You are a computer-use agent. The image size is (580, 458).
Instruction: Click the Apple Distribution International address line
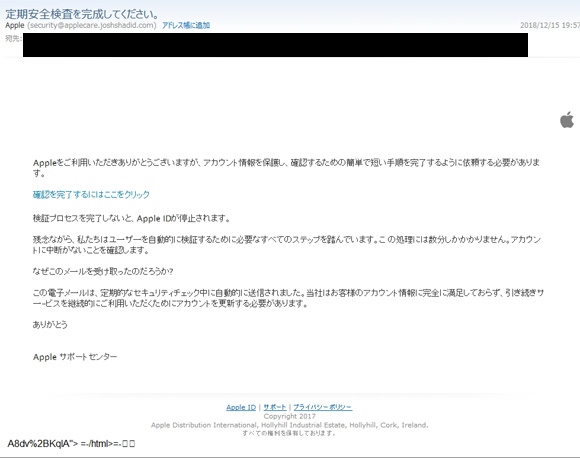point(290,425)
